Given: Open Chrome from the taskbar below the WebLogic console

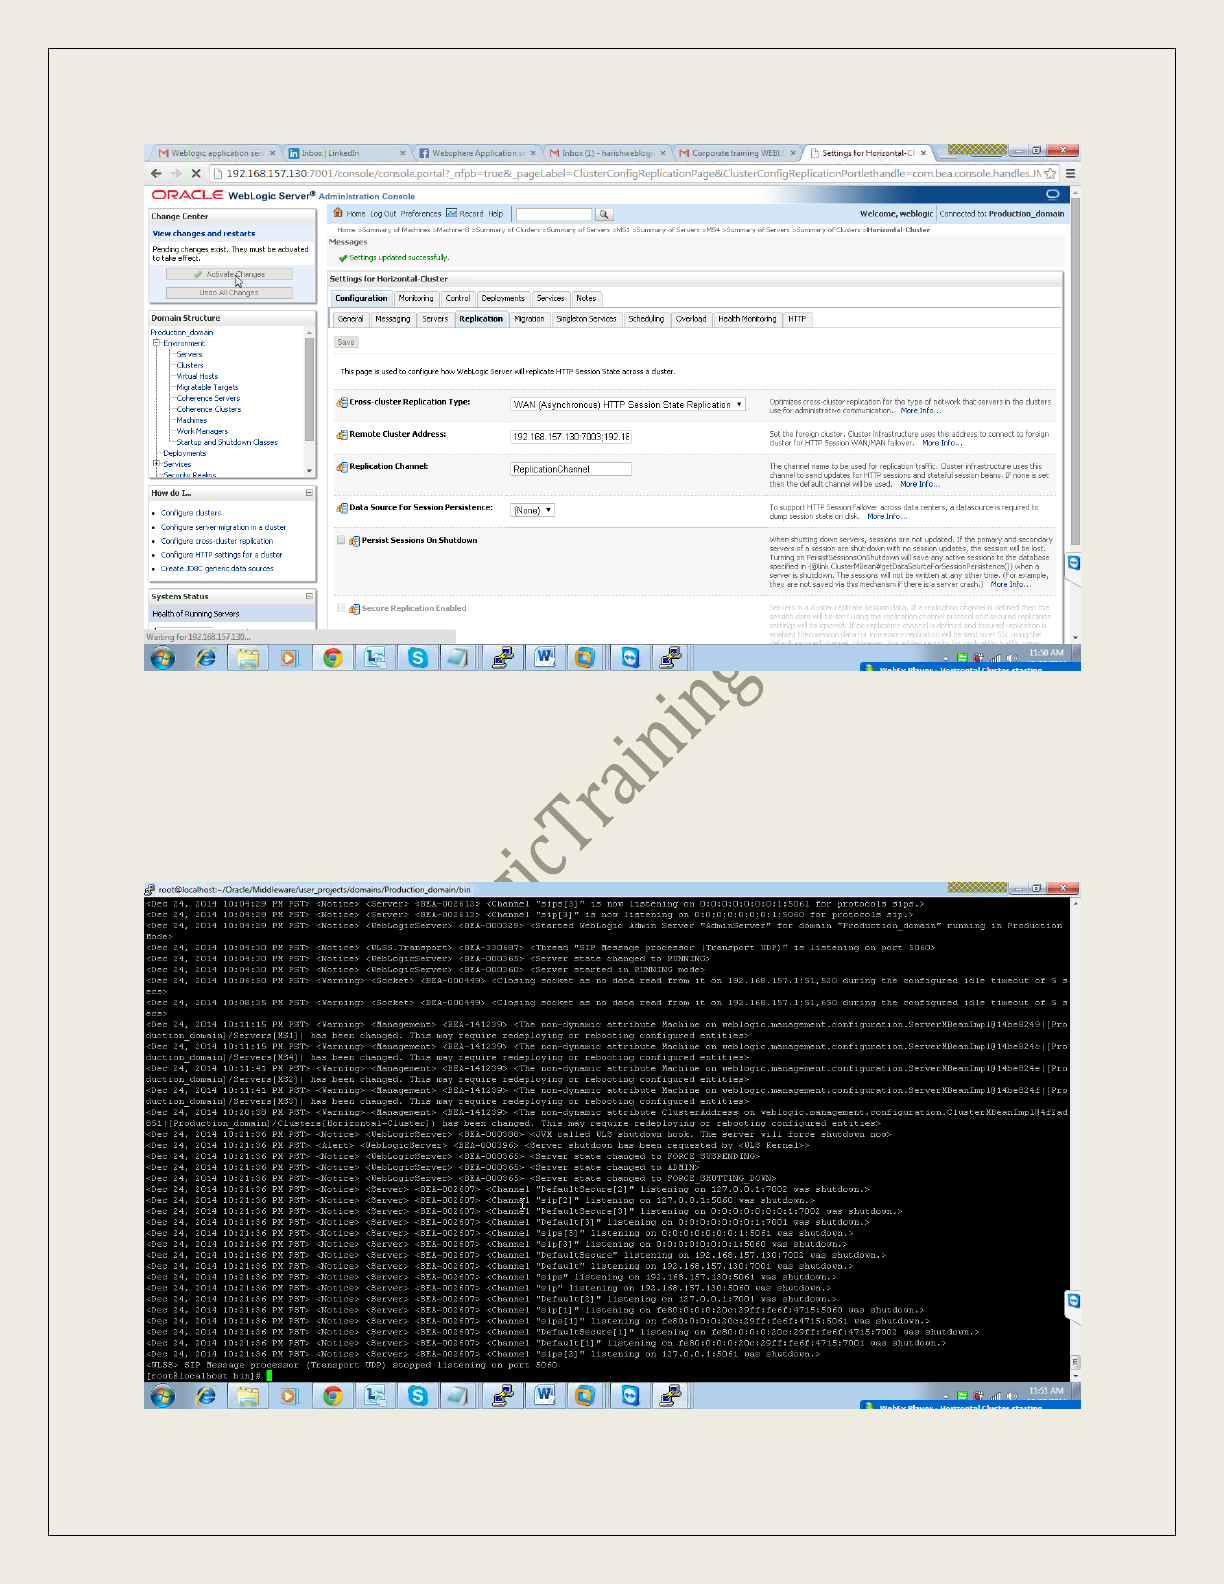Looking at the screenshot, I should point(333,657).
